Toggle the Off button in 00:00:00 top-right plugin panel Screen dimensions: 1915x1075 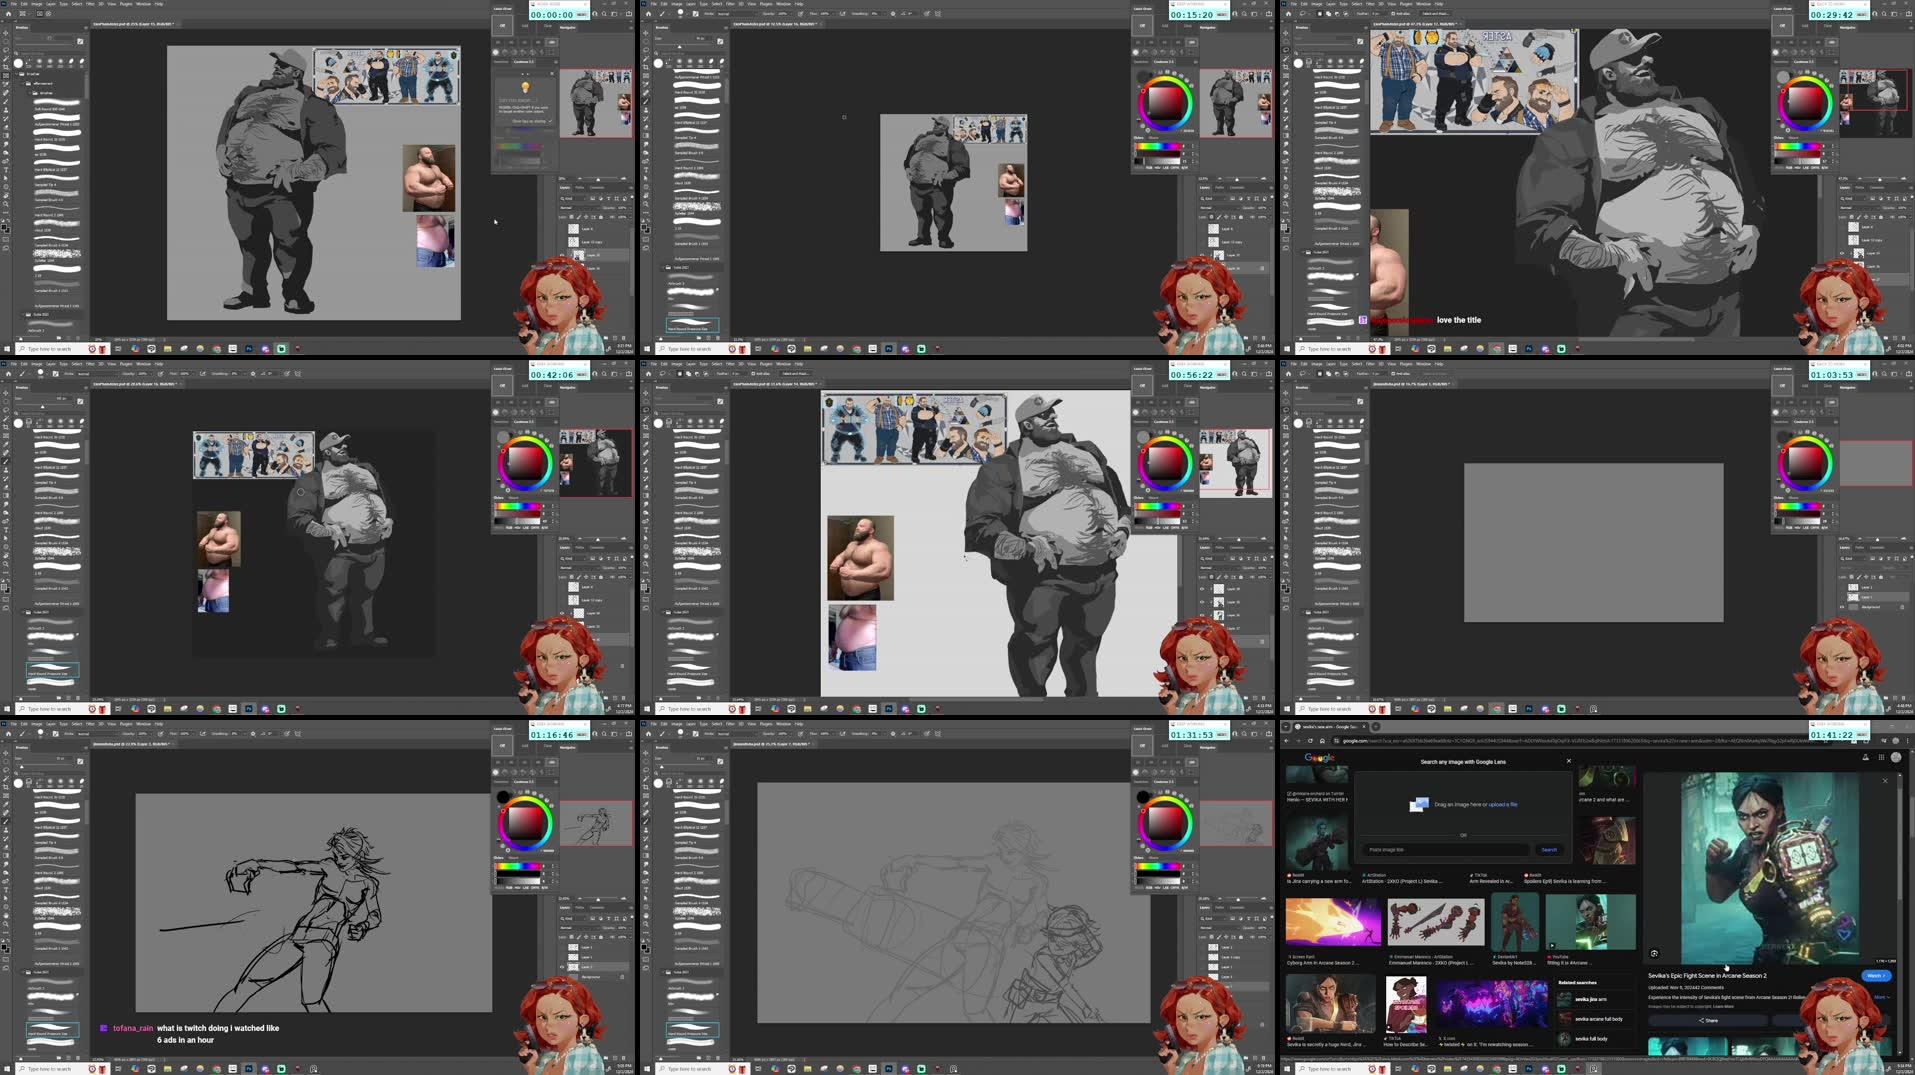tap(502, 26)
